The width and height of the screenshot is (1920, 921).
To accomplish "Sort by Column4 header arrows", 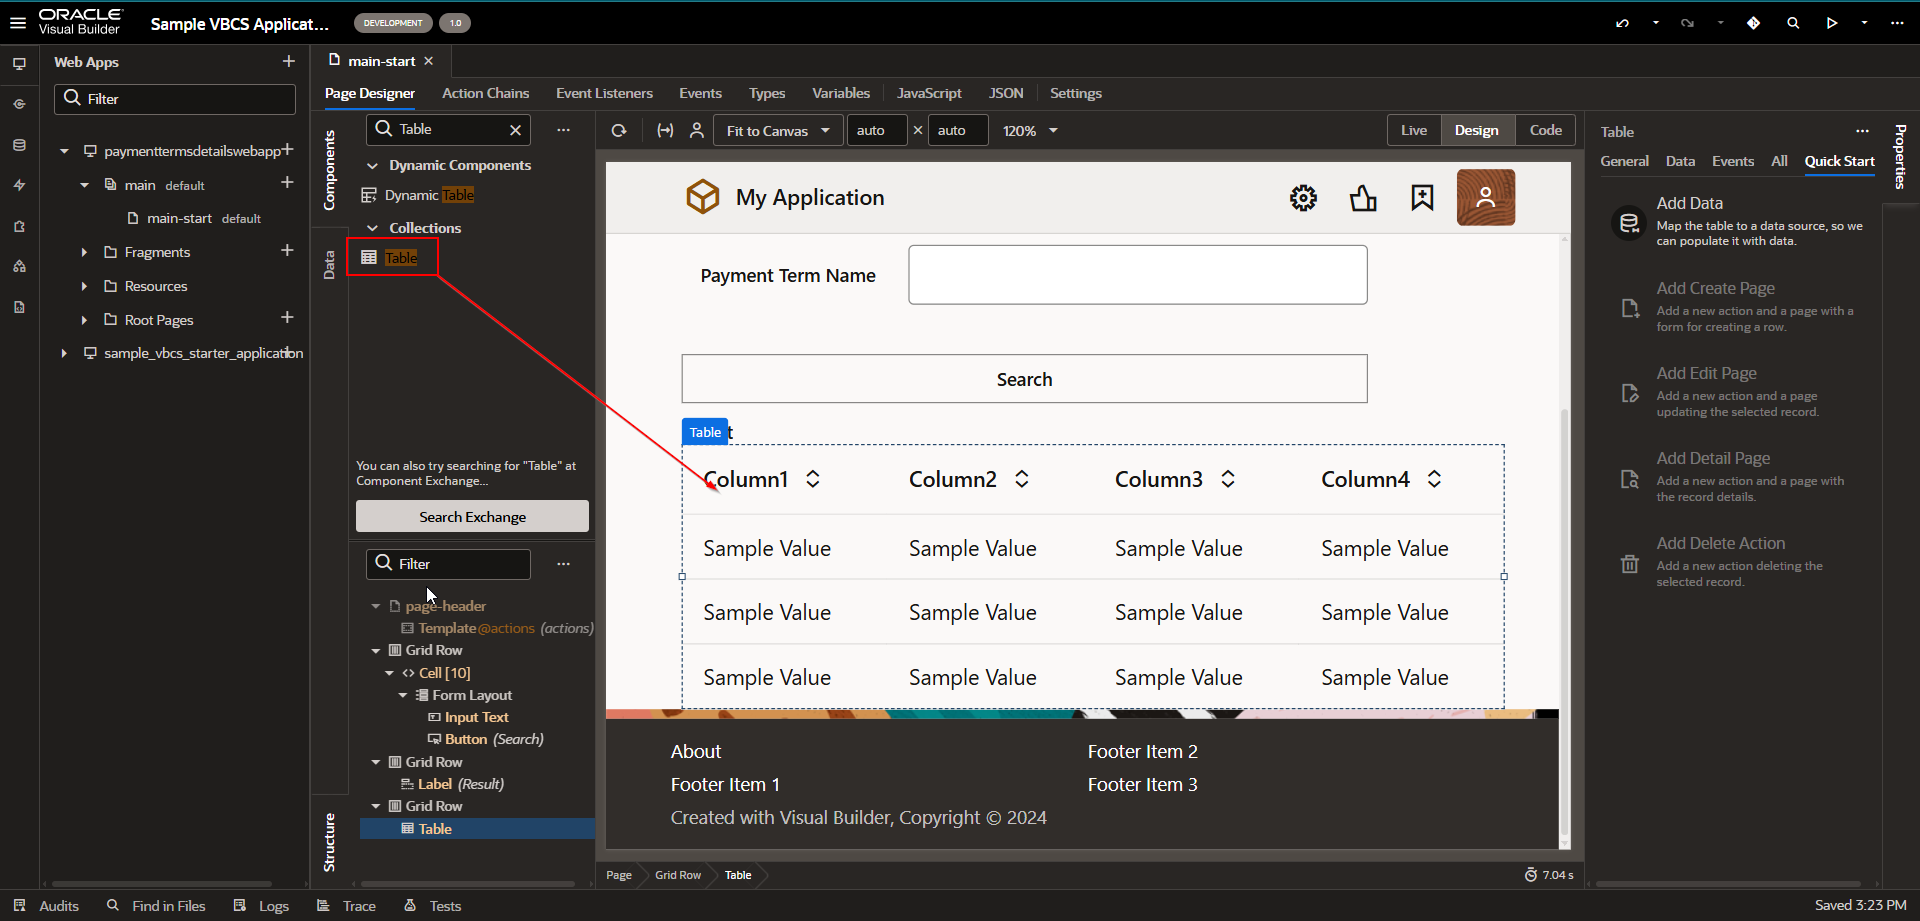I will [x=1434, y=479].
